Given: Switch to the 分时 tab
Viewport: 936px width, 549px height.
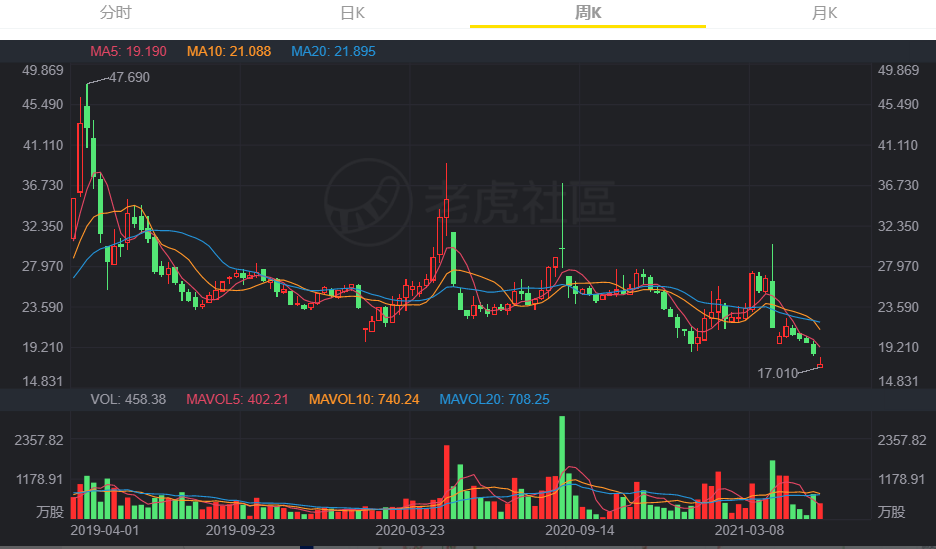Looking at the screenshot, I should coord(116,13).
